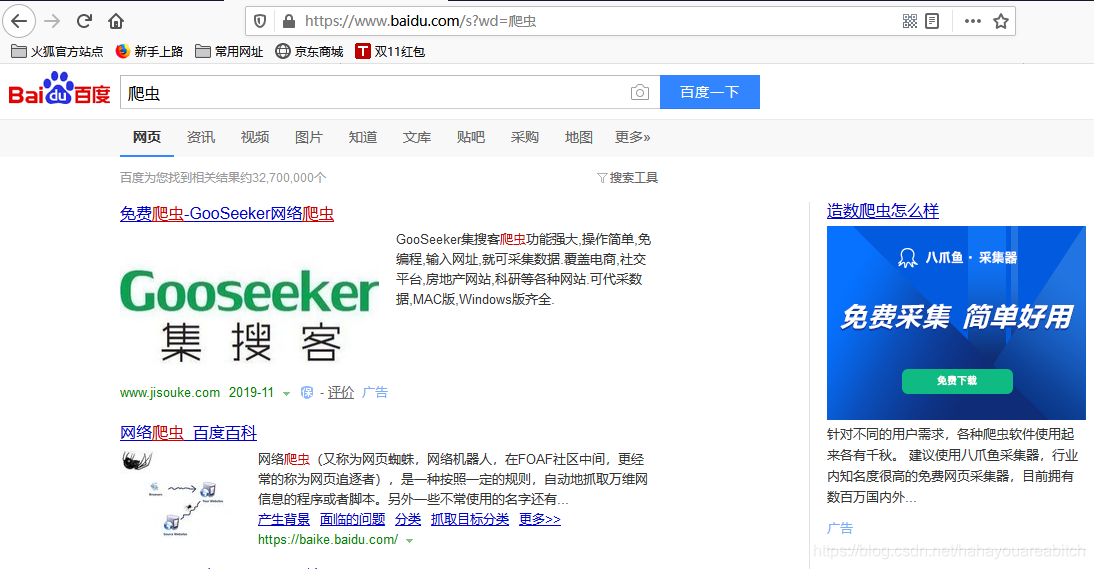The image size is (1094, 569).
Task: Open the www.jisouke.com green URL
Action: coord(170,393)
